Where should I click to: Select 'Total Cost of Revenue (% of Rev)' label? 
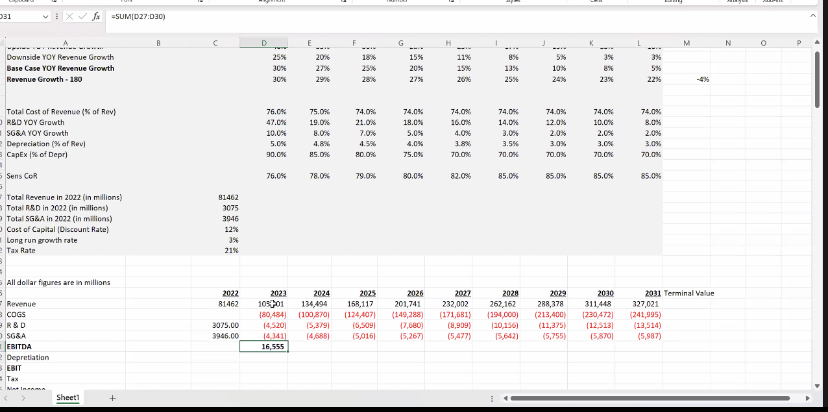[x=61, y=111]
